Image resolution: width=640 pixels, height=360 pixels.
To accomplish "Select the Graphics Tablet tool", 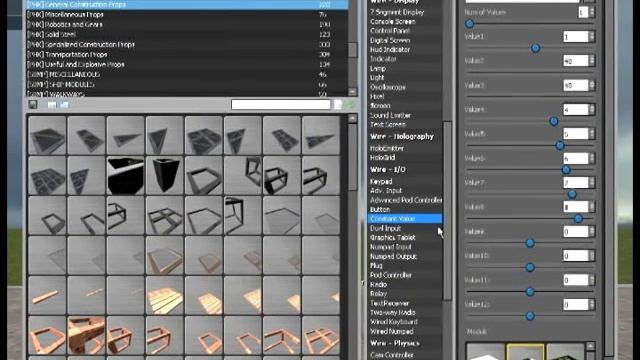I will pos(392,238).
